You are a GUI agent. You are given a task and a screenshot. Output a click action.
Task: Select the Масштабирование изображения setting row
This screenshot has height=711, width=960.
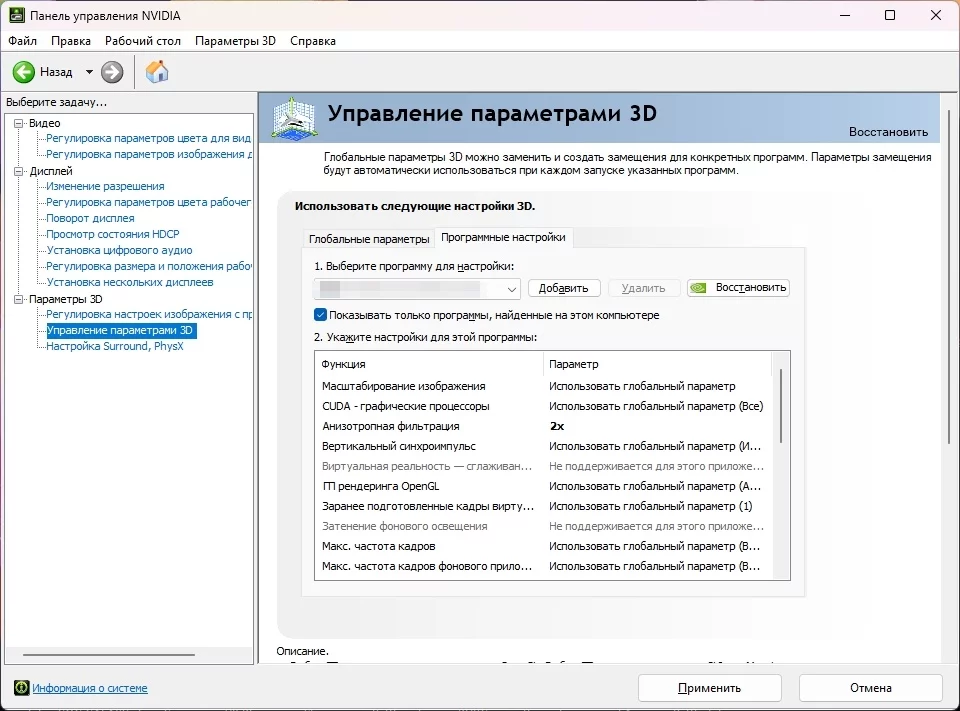[544, 386]
